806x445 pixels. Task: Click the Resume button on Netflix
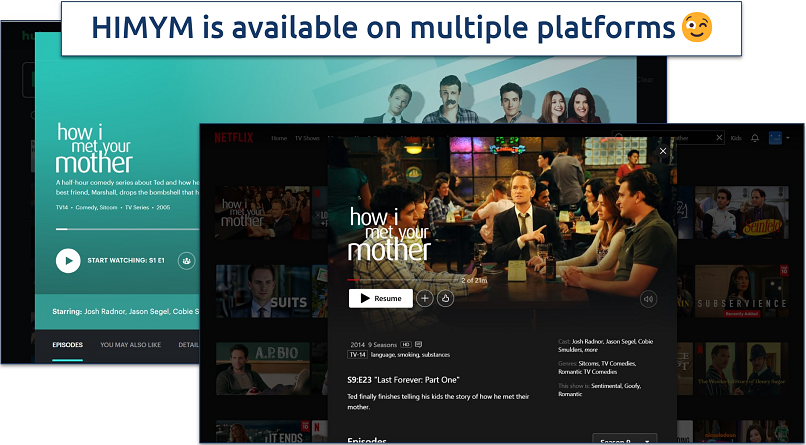[381, 299]
